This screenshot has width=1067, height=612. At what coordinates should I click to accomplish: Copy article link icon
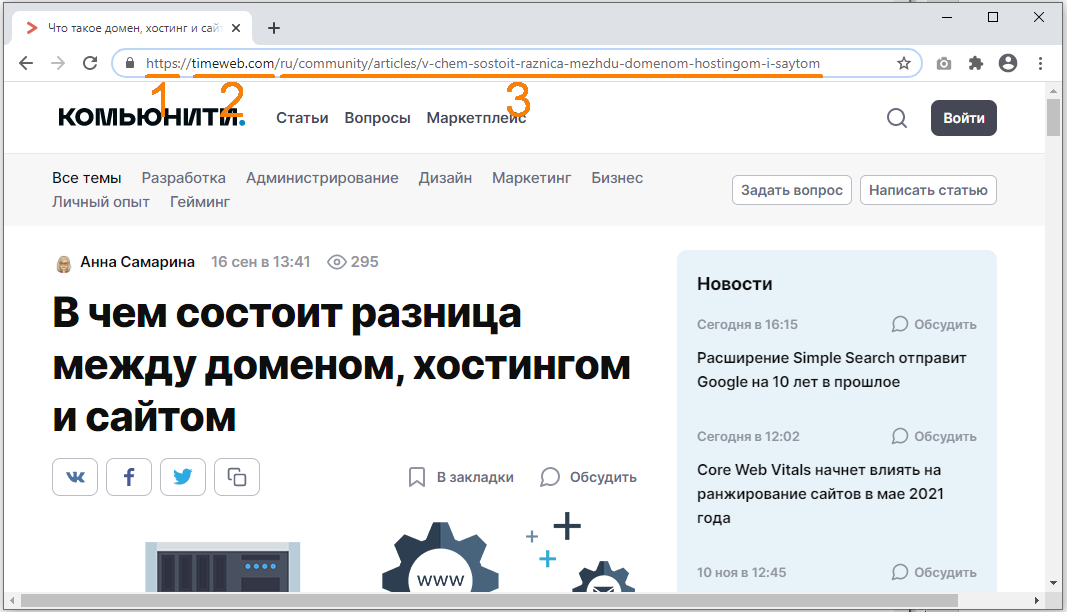tap(236, 477)
